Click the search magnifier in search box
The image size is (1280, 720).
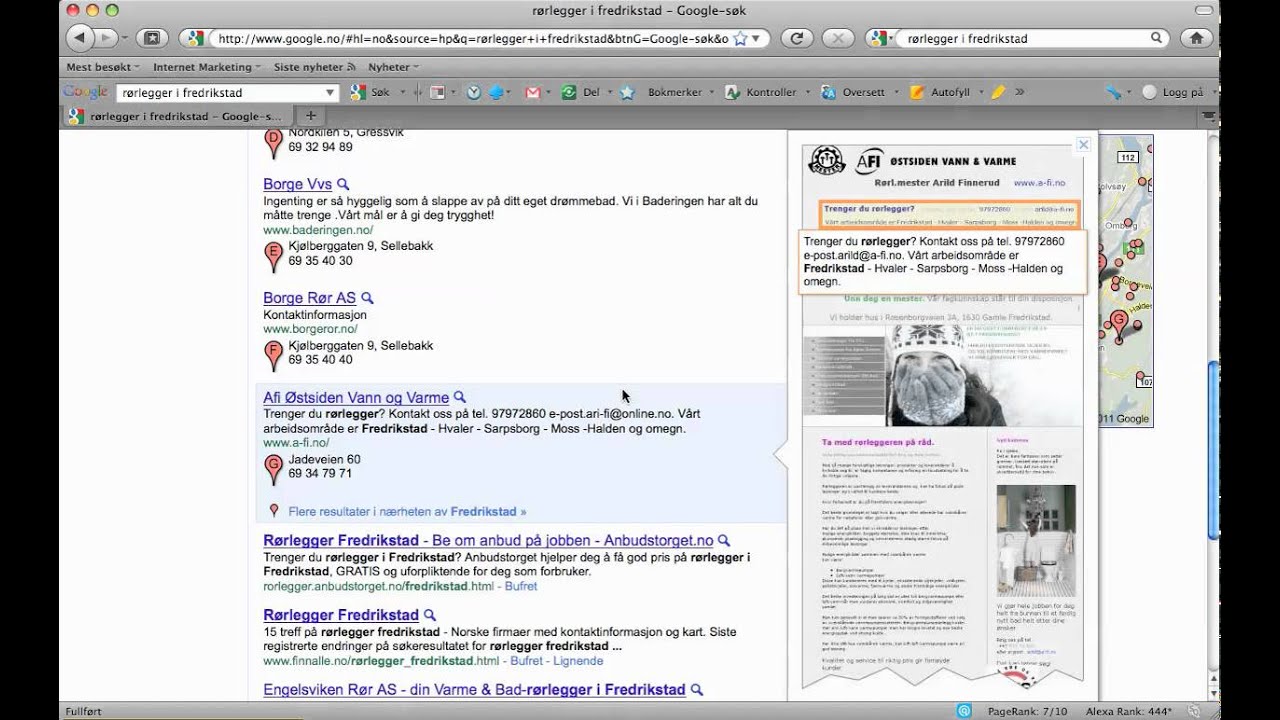(x=1156, y=38)
